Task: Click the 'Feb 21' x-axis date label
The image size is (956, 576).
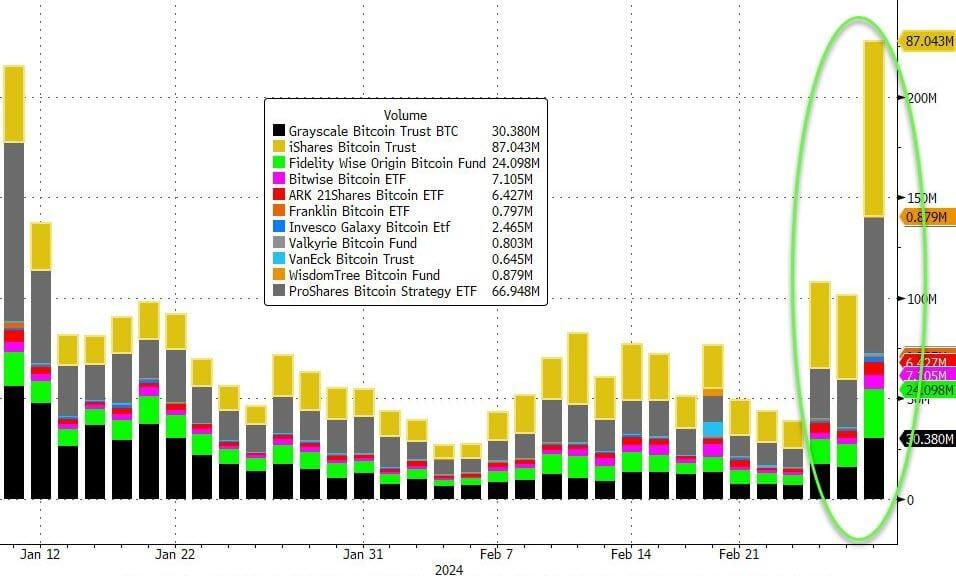Action: click(739, 554)
